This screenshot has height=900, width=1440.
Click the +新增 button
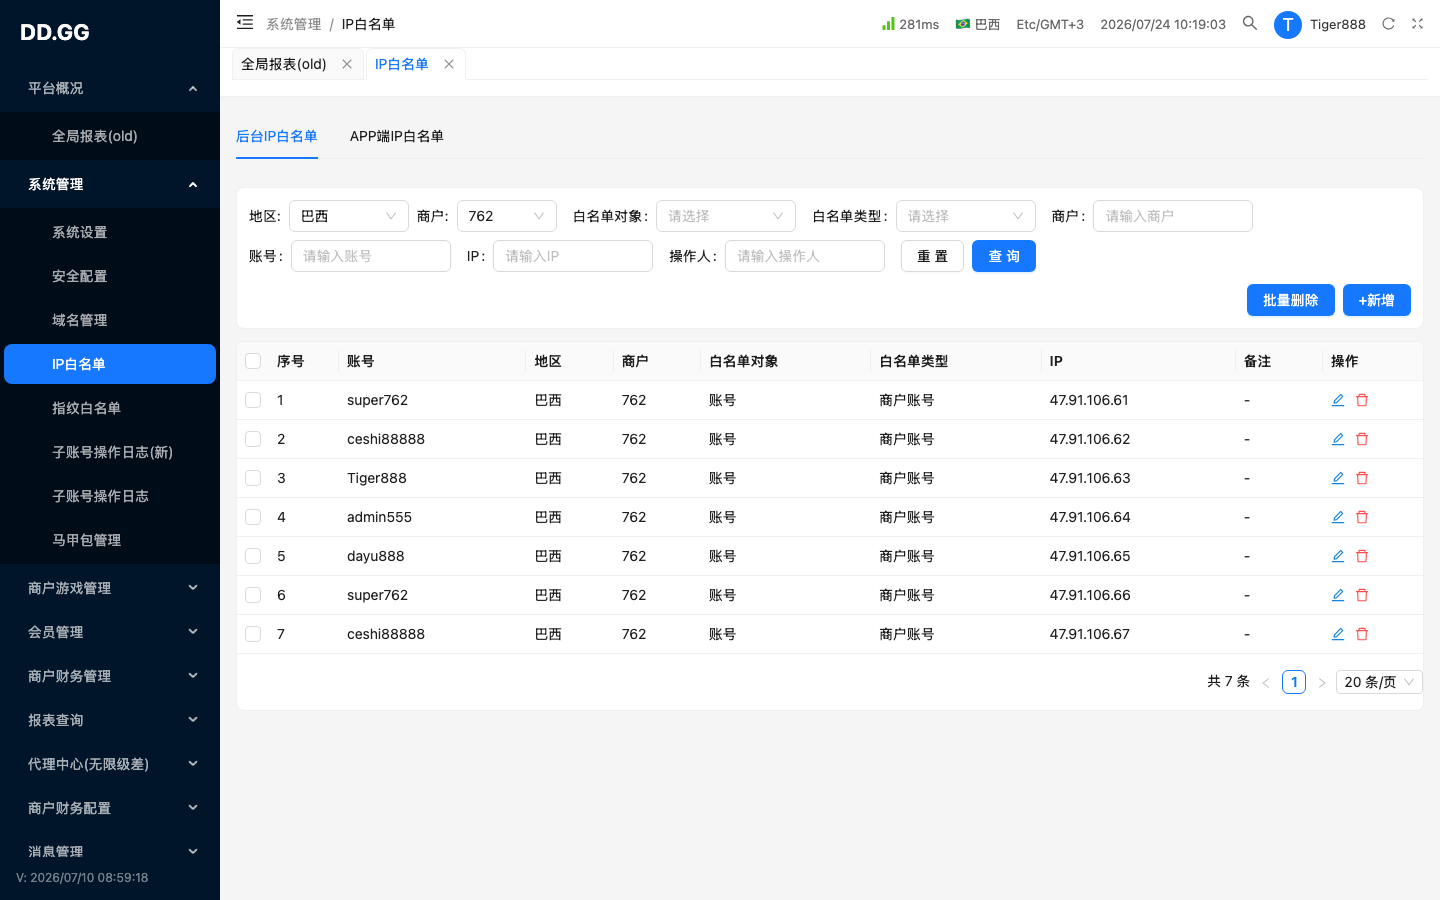click(x=1376, y=300)
